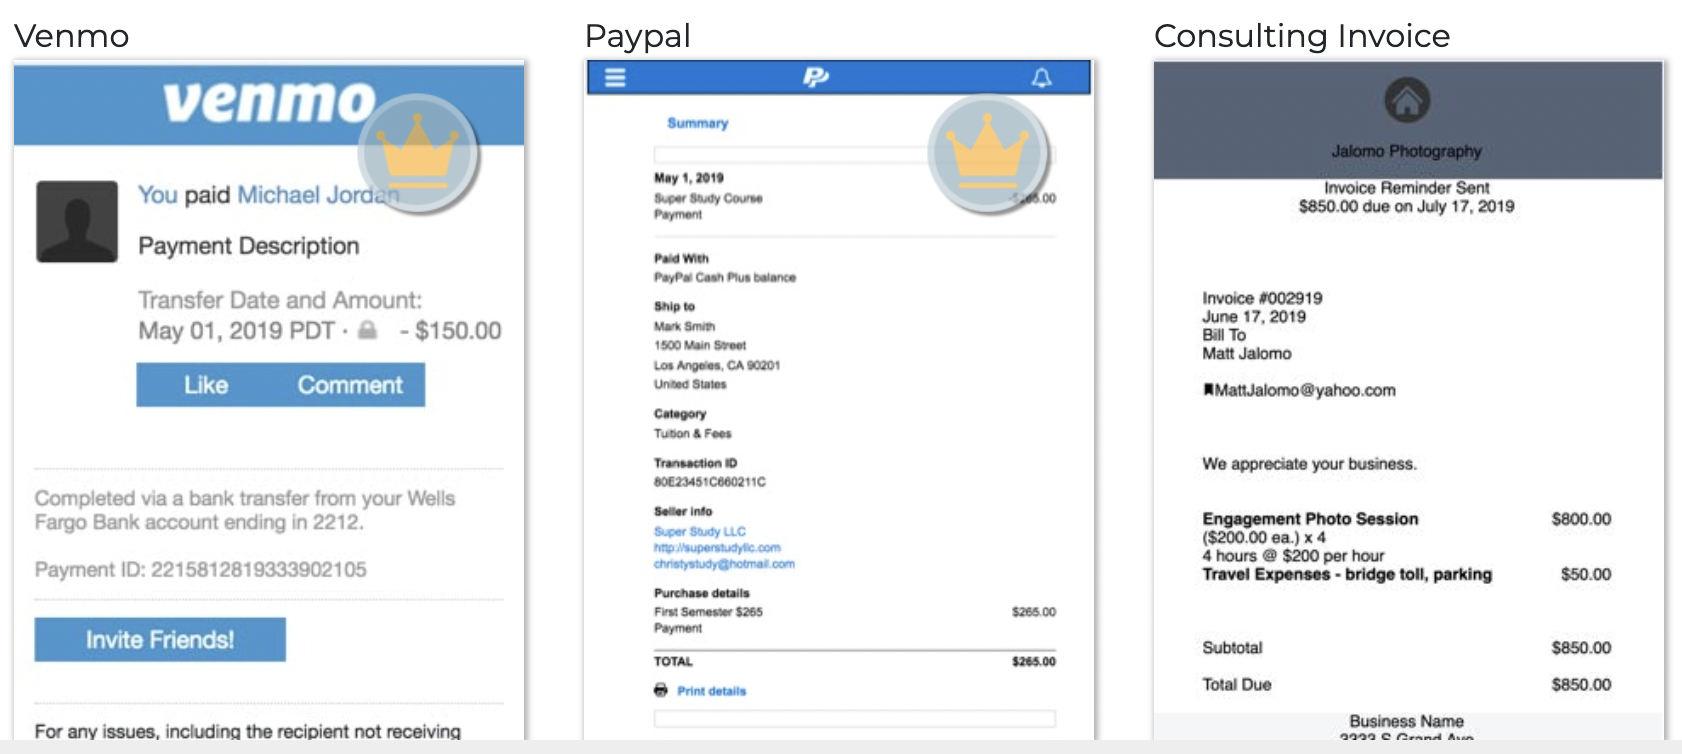
Task: Click the Like button in Venmo
Action: point(206,385)
